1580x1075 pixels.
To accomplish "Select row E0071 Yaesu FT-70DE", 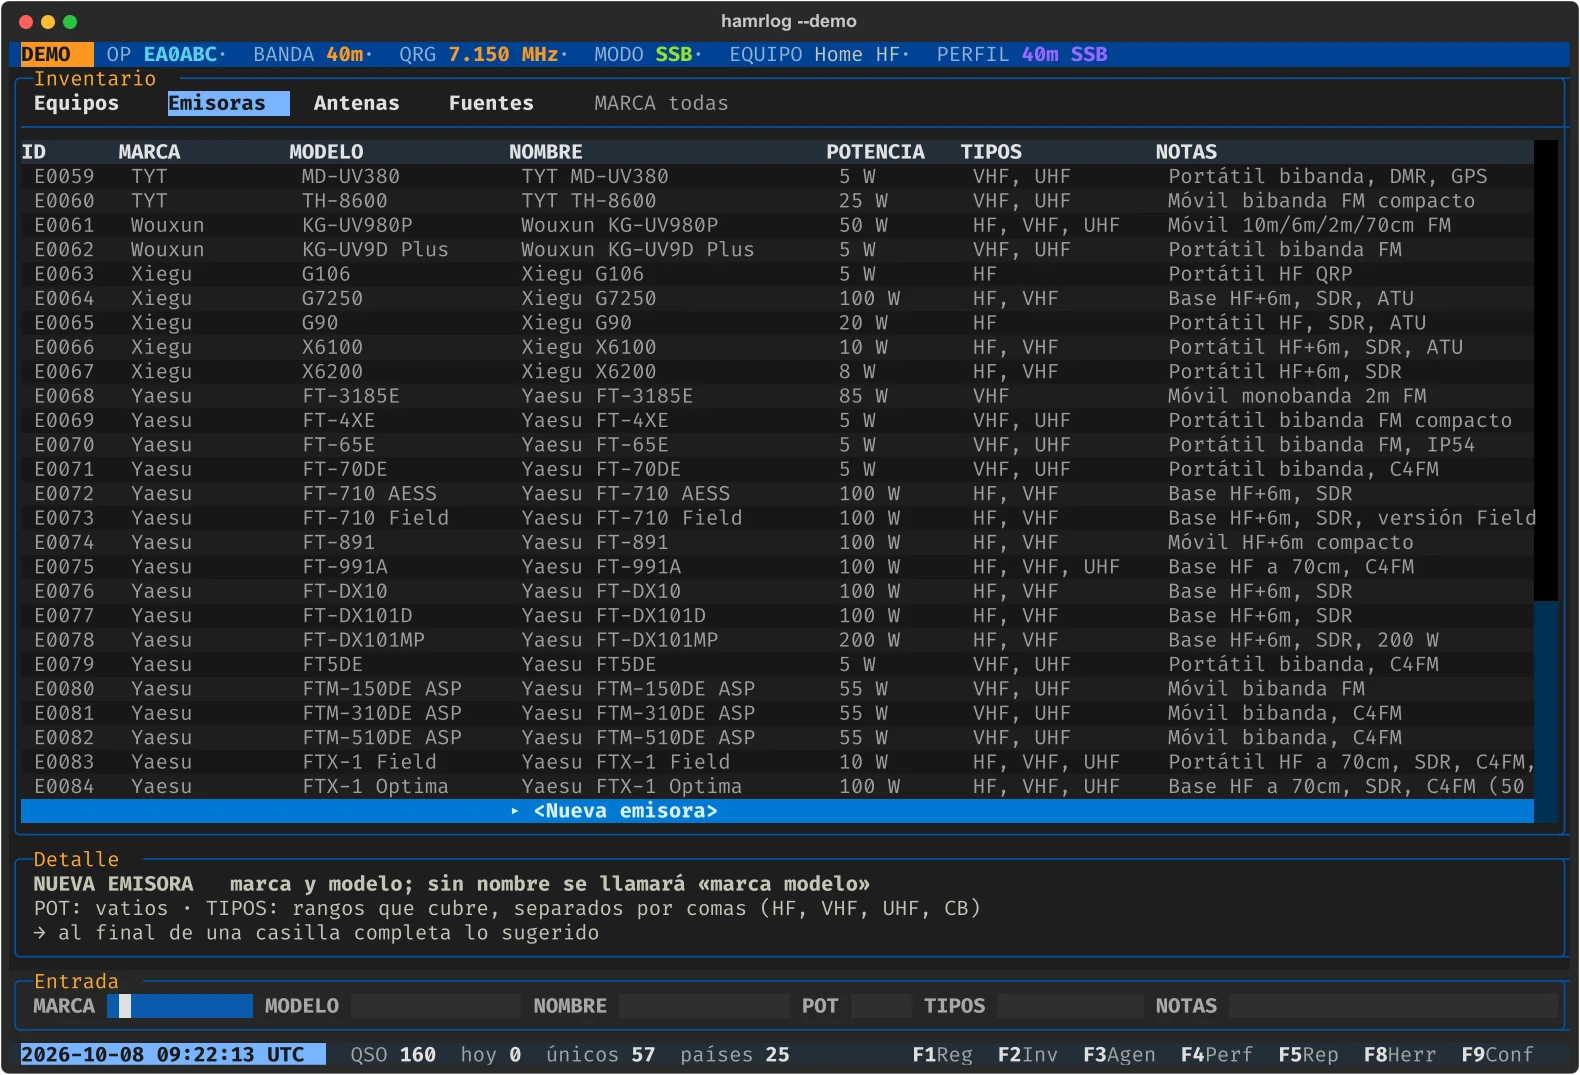I will point(777,469).
